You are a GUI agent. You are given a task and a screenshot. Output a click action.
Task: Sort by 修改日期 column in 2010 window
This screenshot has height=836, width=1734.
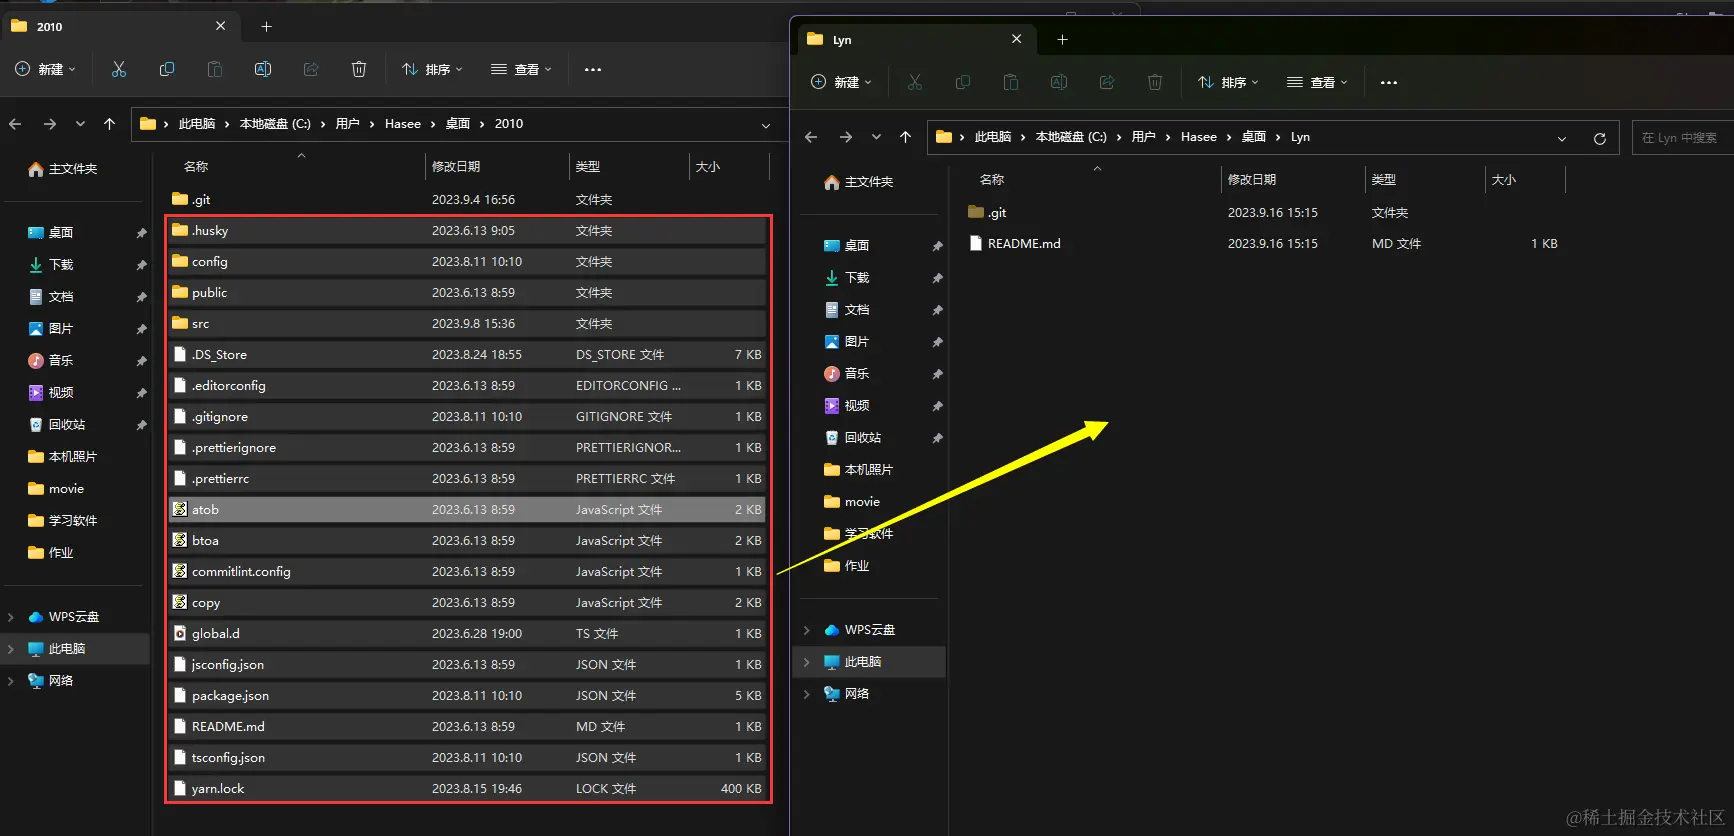click(456, 166)
